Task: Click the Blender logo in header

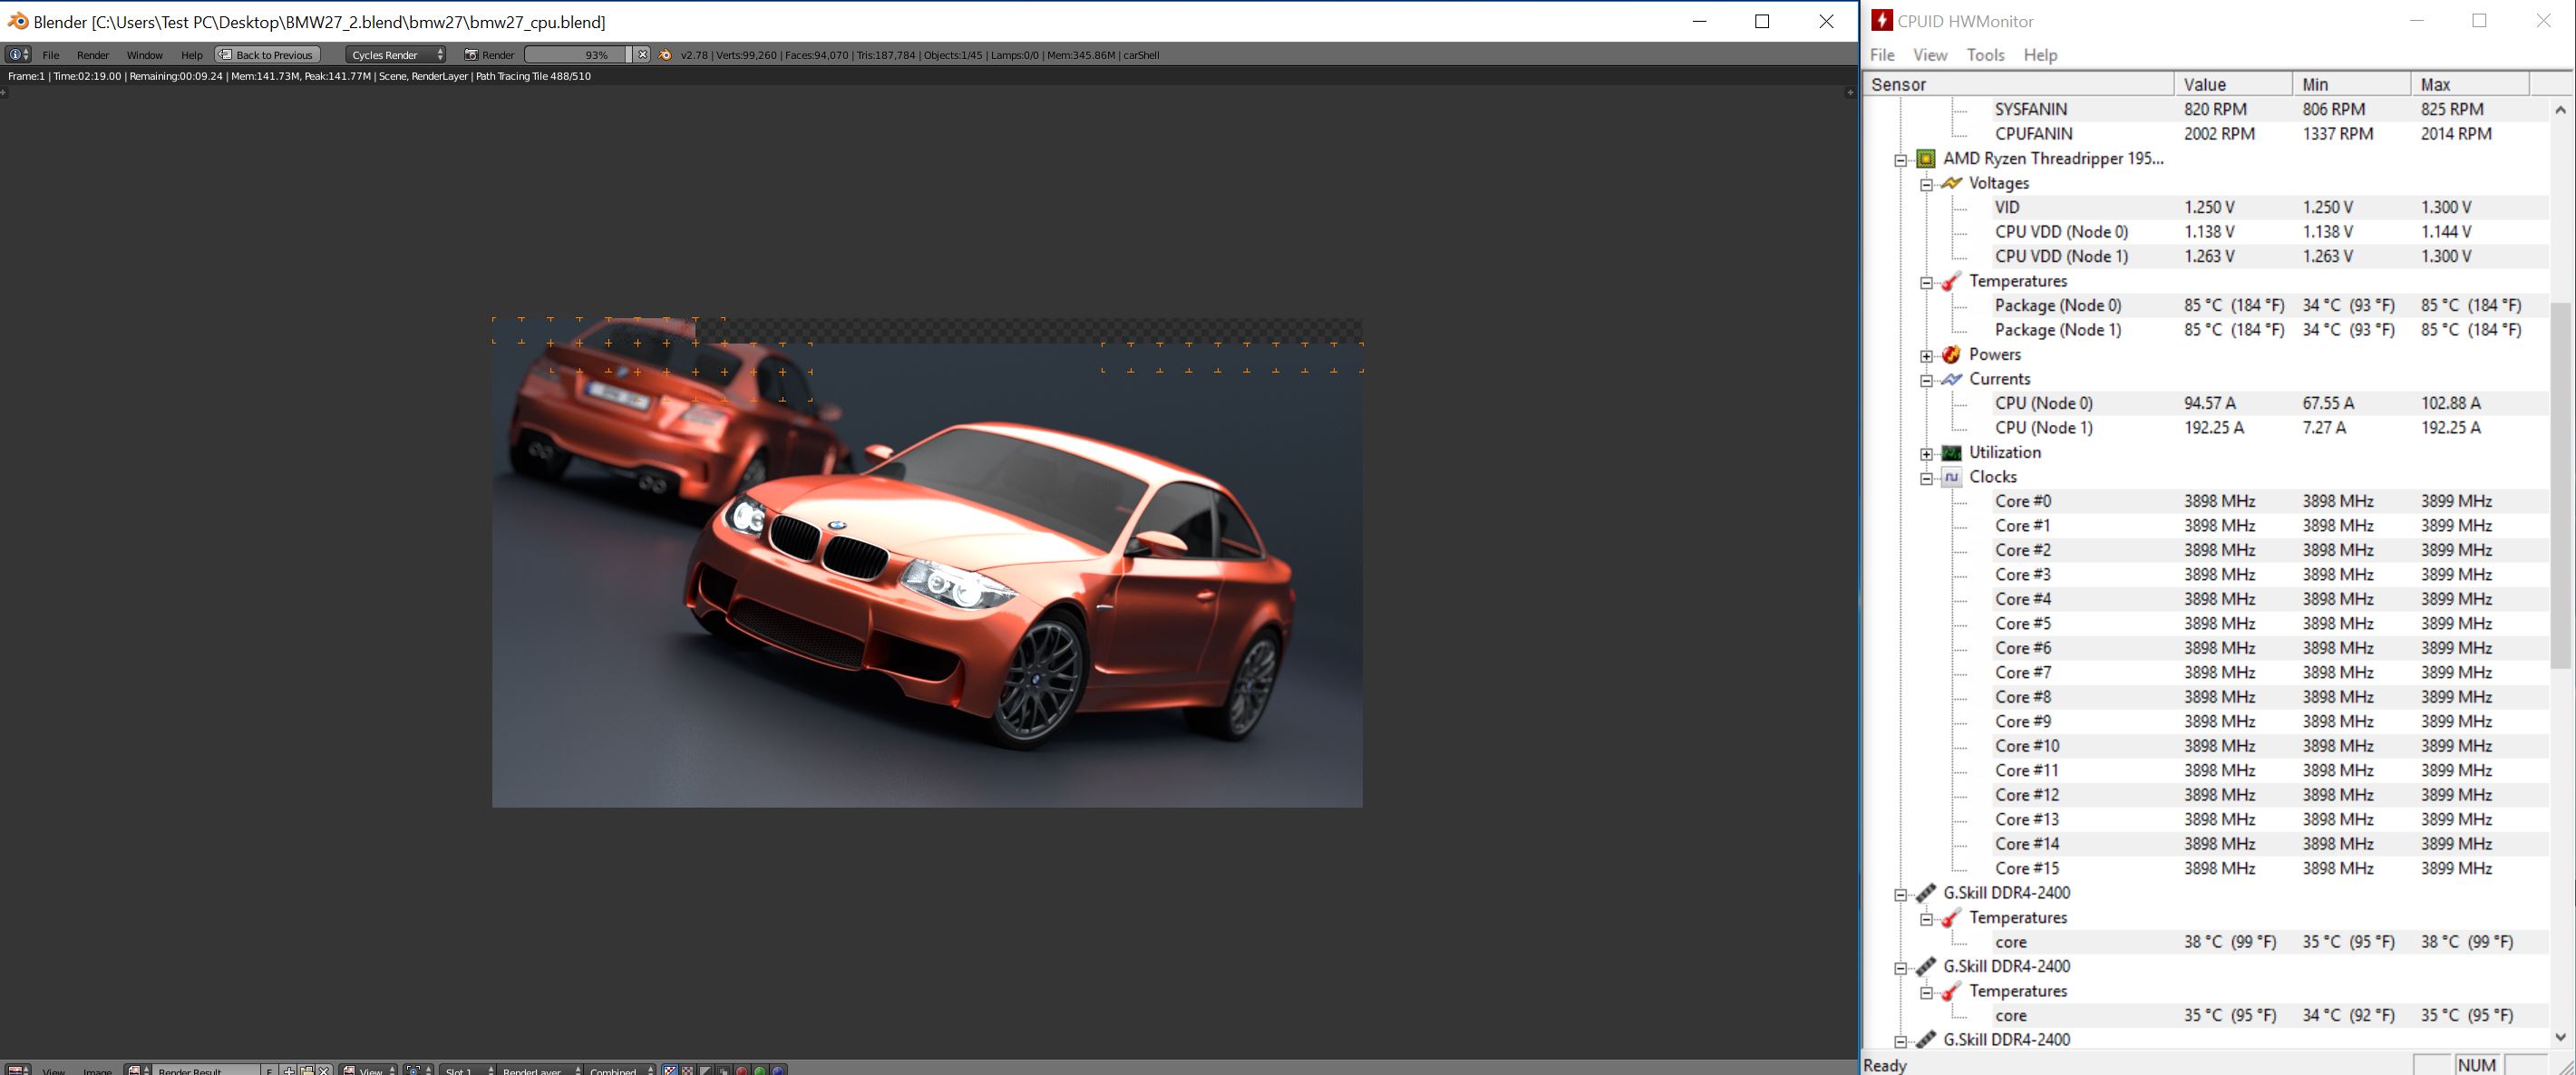Action: point(665,55)
